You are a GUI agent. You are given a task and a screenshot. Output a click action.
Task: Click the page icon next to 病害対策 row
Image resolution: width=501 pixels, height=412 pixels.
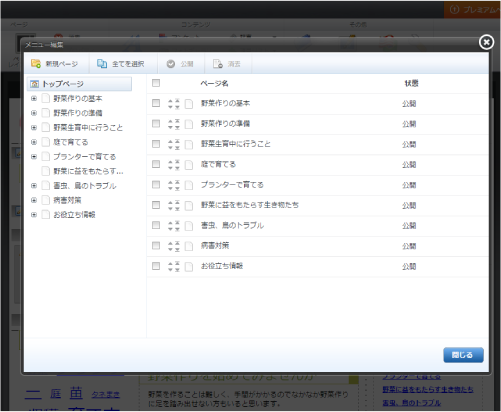[189, 246]
